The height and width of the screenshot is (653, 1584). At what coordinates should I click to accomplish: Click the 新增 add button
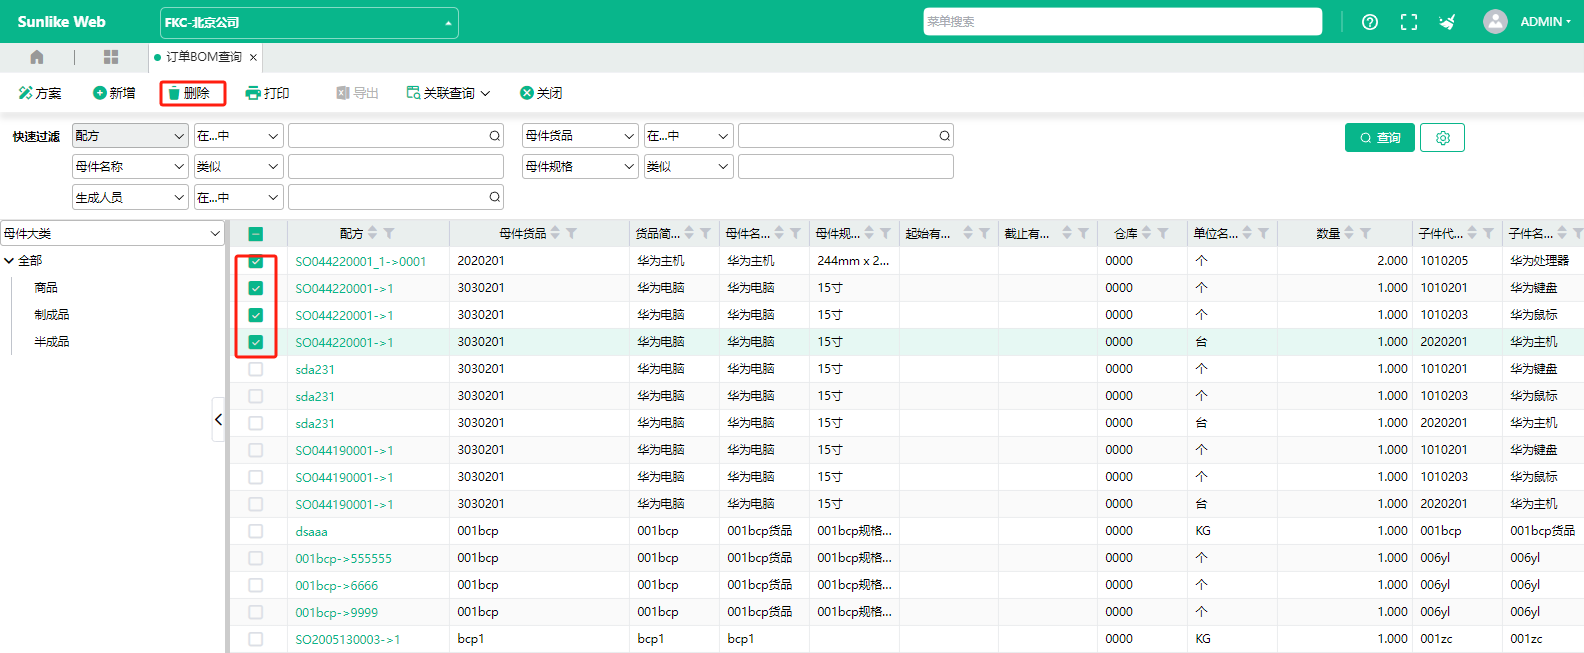[114, 93]
